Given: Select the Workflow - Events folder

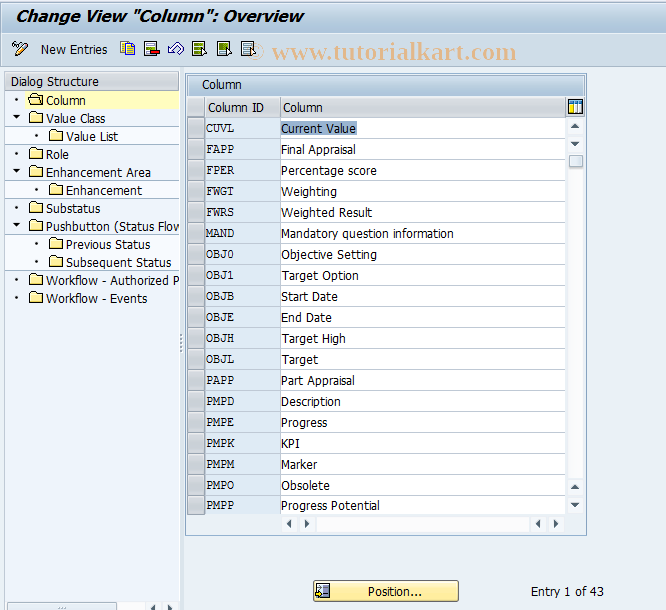Looking at the screenshot, I should click(88, 298).
